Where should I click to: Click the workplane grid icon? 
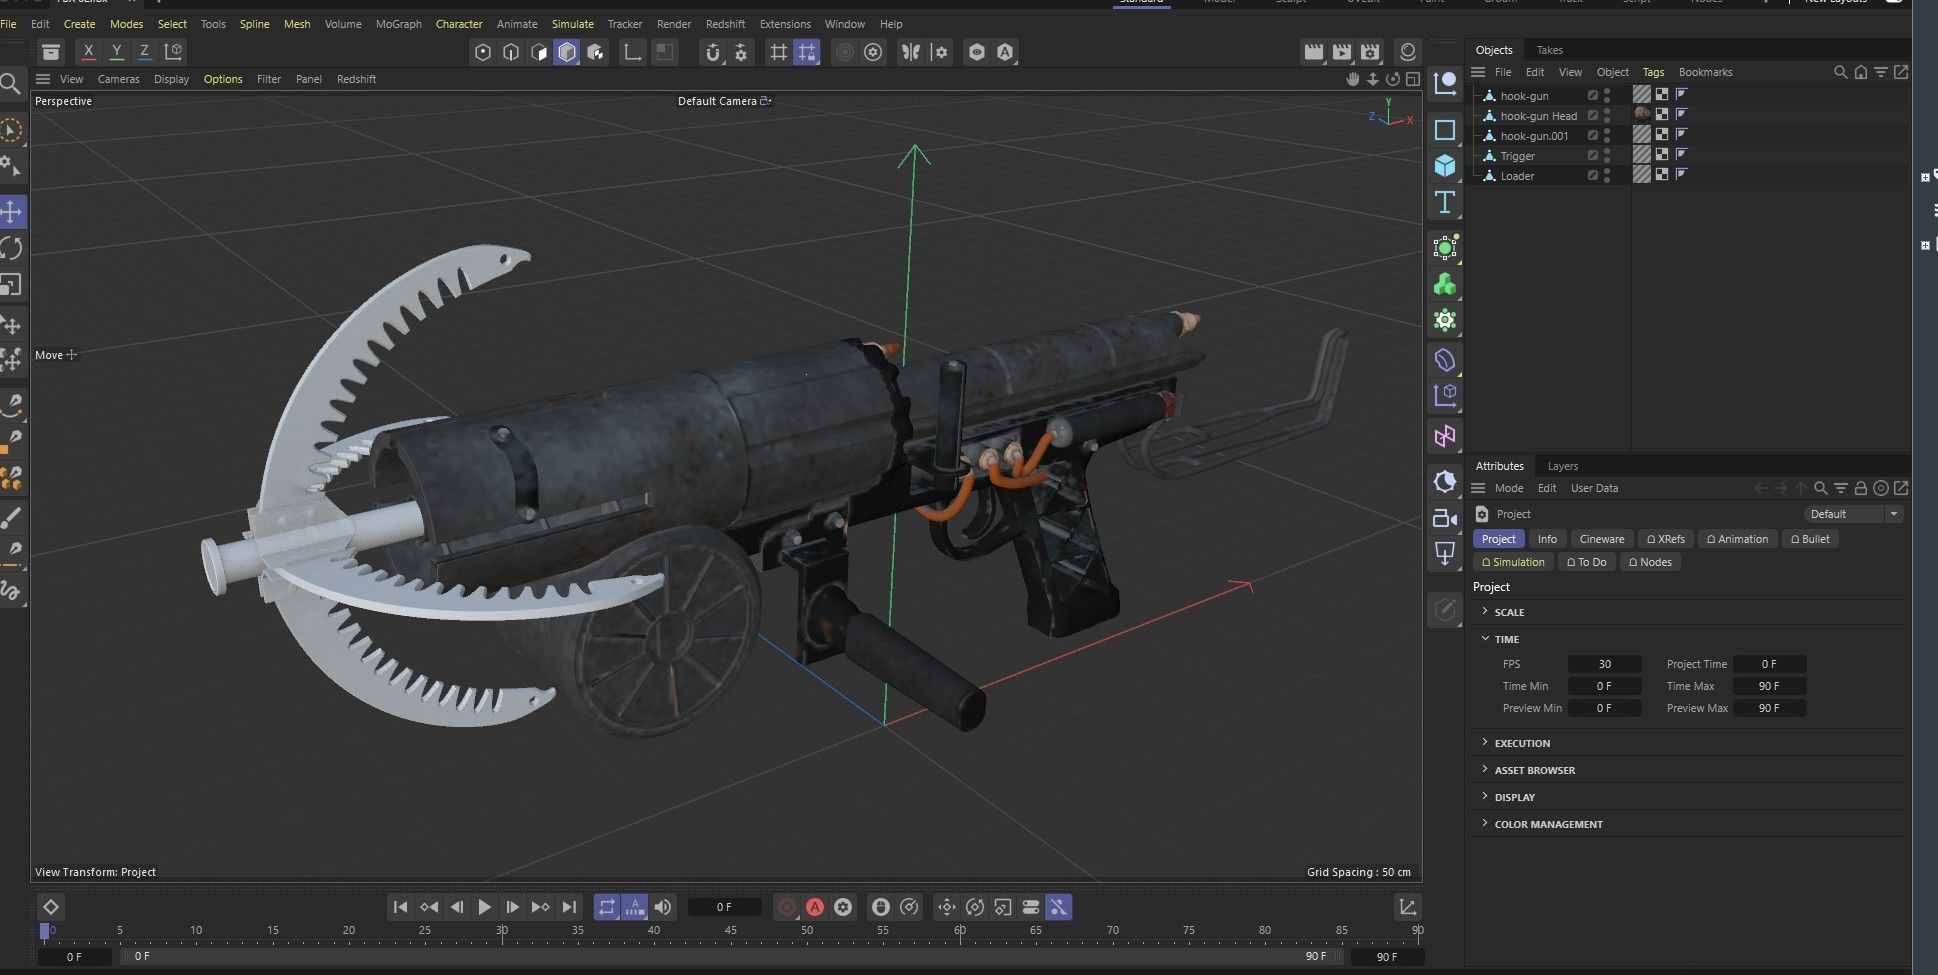pos(778,52)
